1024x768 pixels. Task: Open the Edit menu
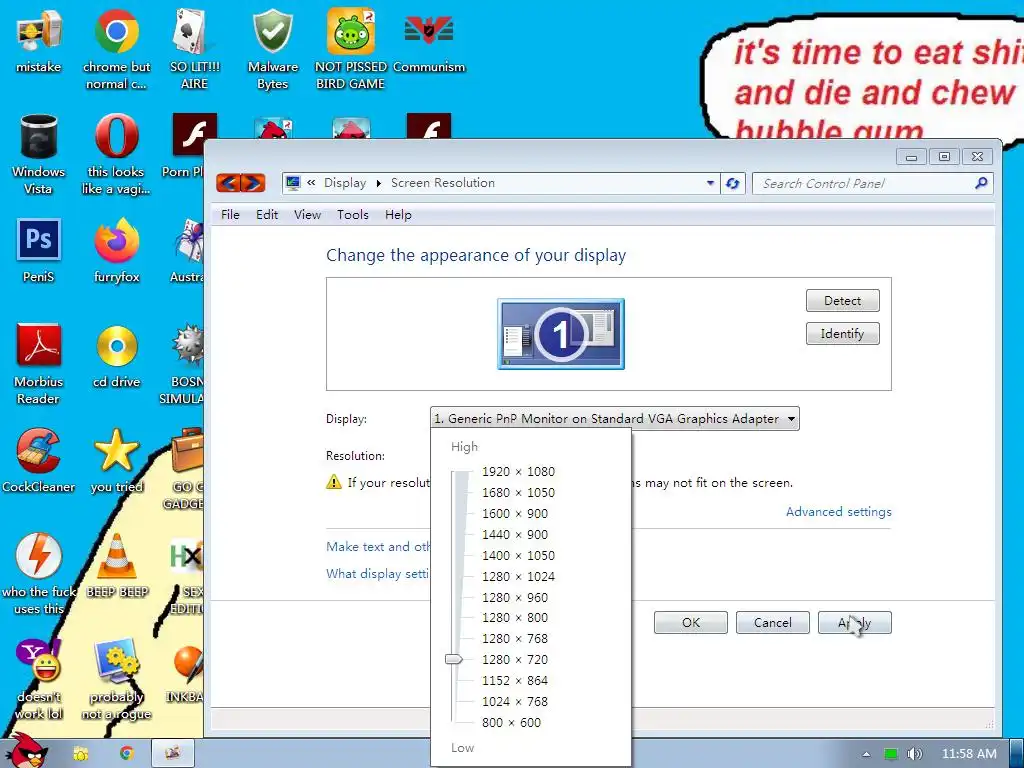coord(266,215)
